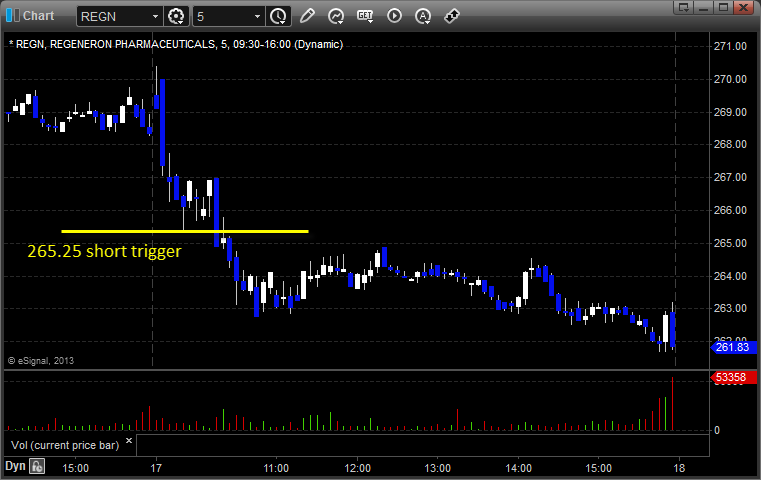Screen dimensions: 761x480
Task: Click the 13:00 time axis label
Action: (438, 468)
